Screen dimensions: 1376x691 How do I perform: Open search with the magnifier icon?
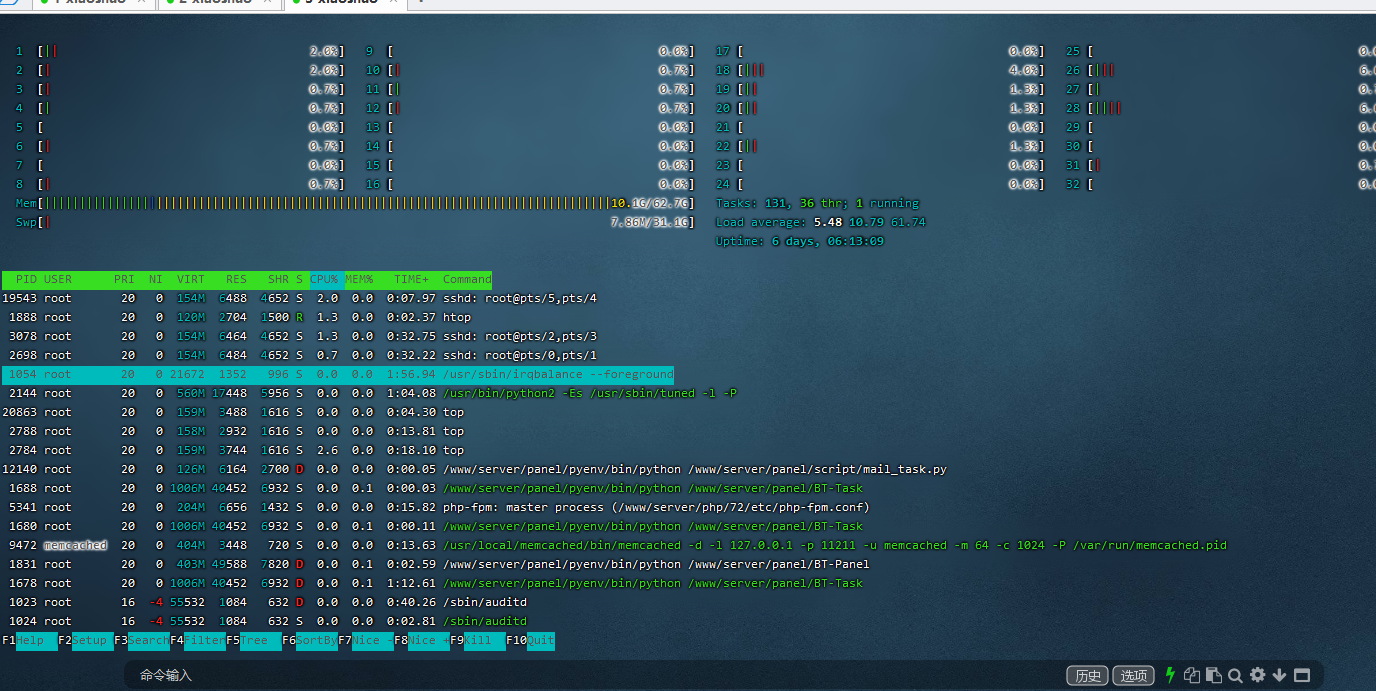1236,675
